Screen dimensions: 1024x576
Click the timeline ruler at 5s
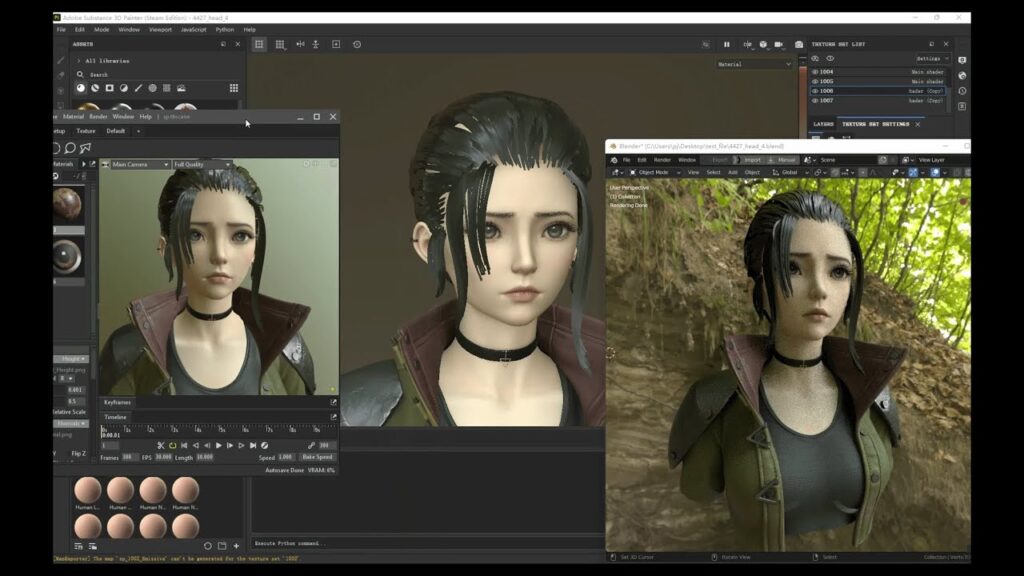(x=221, y=430)
